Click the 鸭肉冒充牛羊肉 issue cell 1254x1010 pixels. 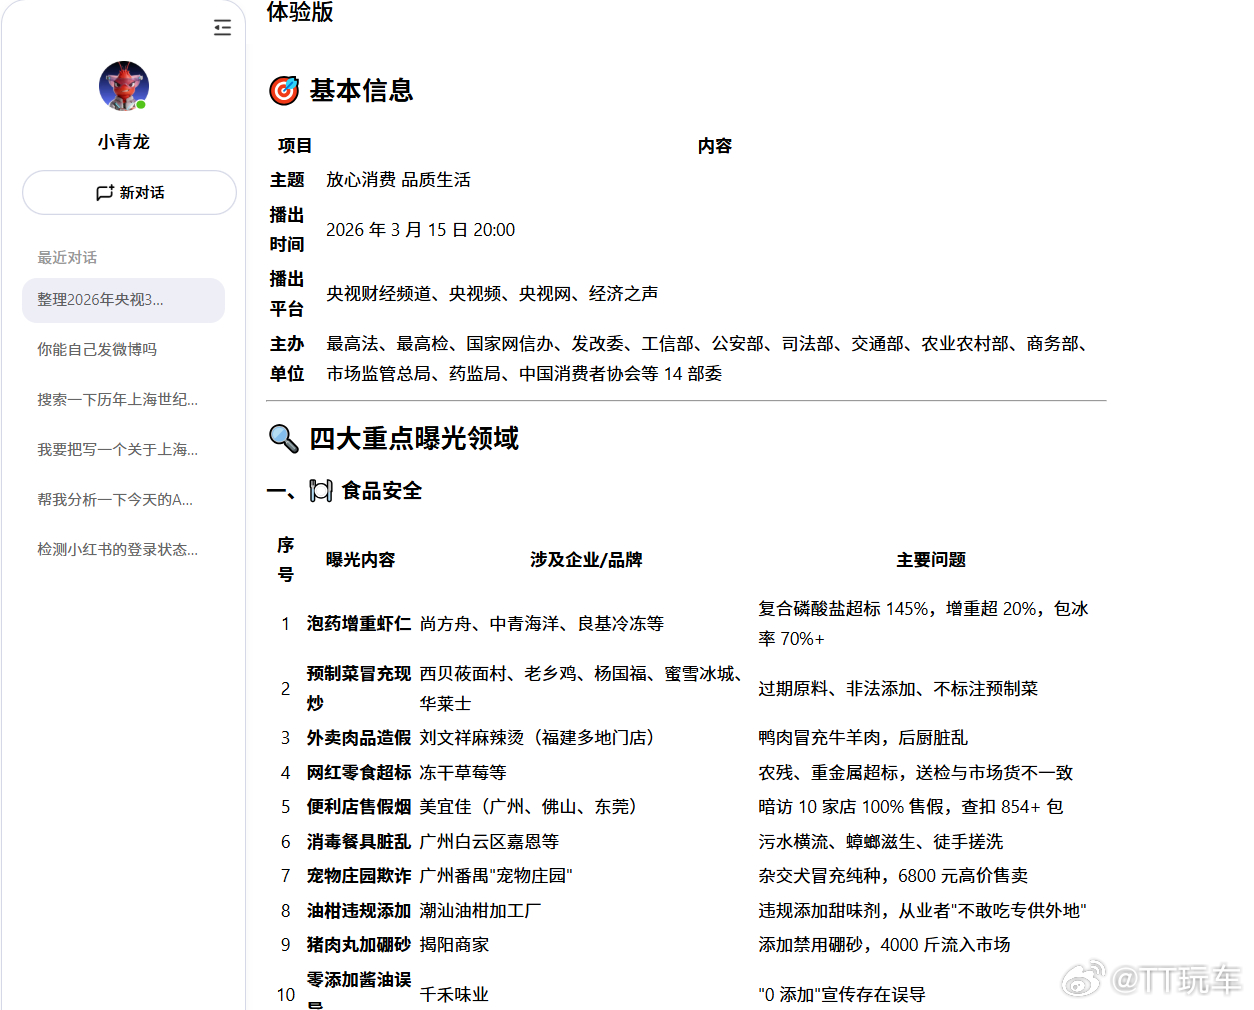(x=863, y=738)
